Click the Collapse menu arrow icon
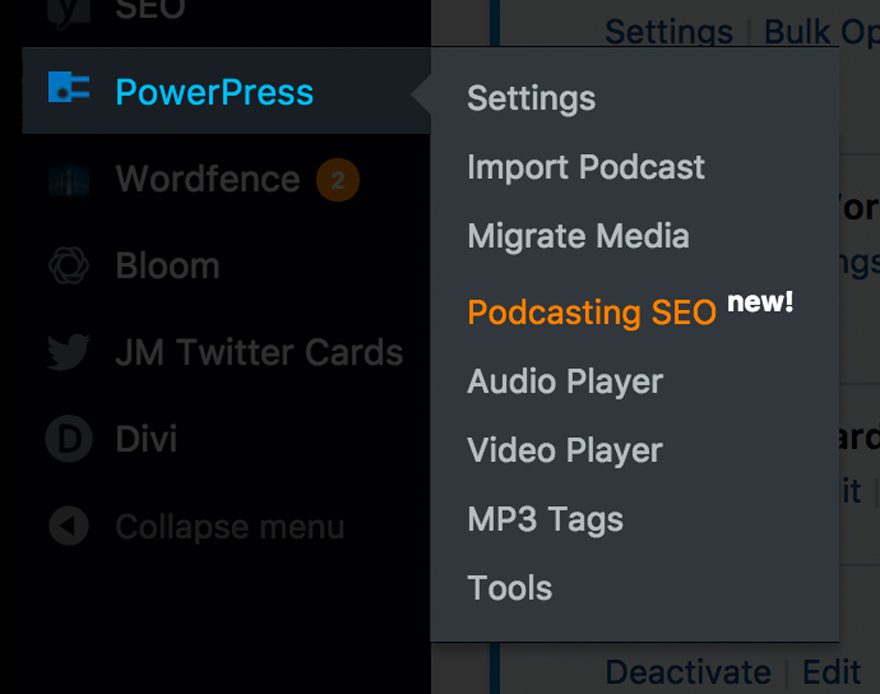The image size is (880, 694). coord(66,527)
